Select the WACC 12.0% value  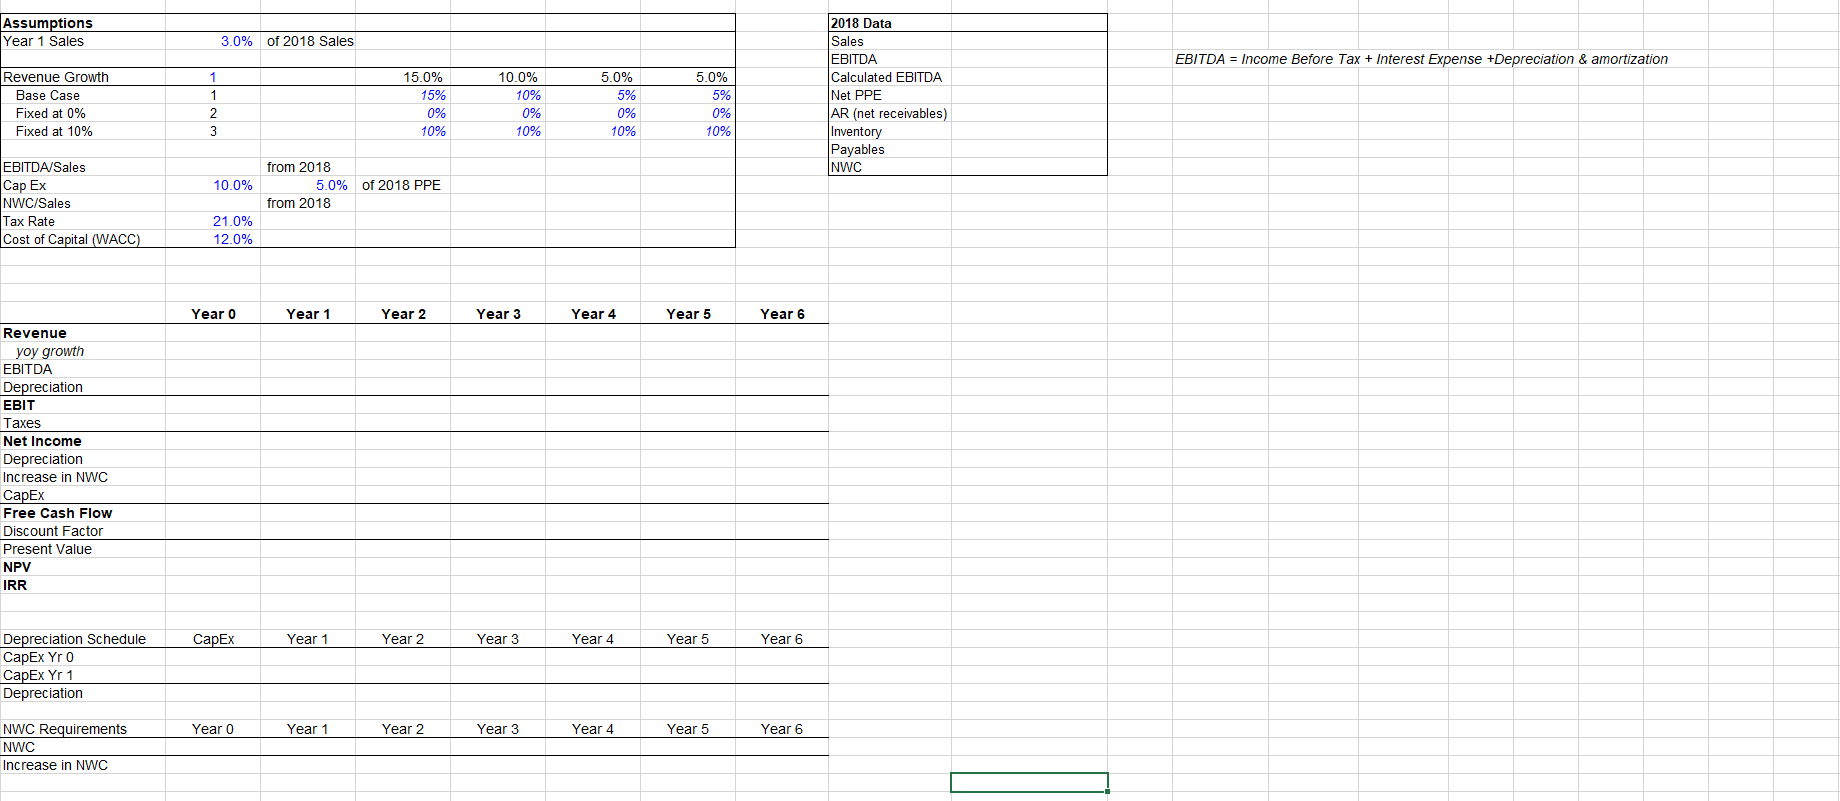click(232, 239)
